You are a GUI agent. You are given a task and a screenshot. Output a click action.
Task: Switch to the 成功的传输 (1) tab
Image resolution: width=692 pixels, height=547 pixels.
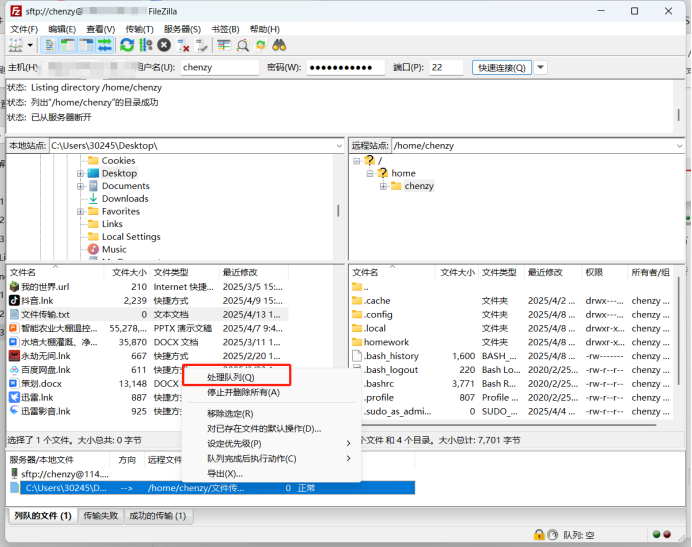point(158,516)
